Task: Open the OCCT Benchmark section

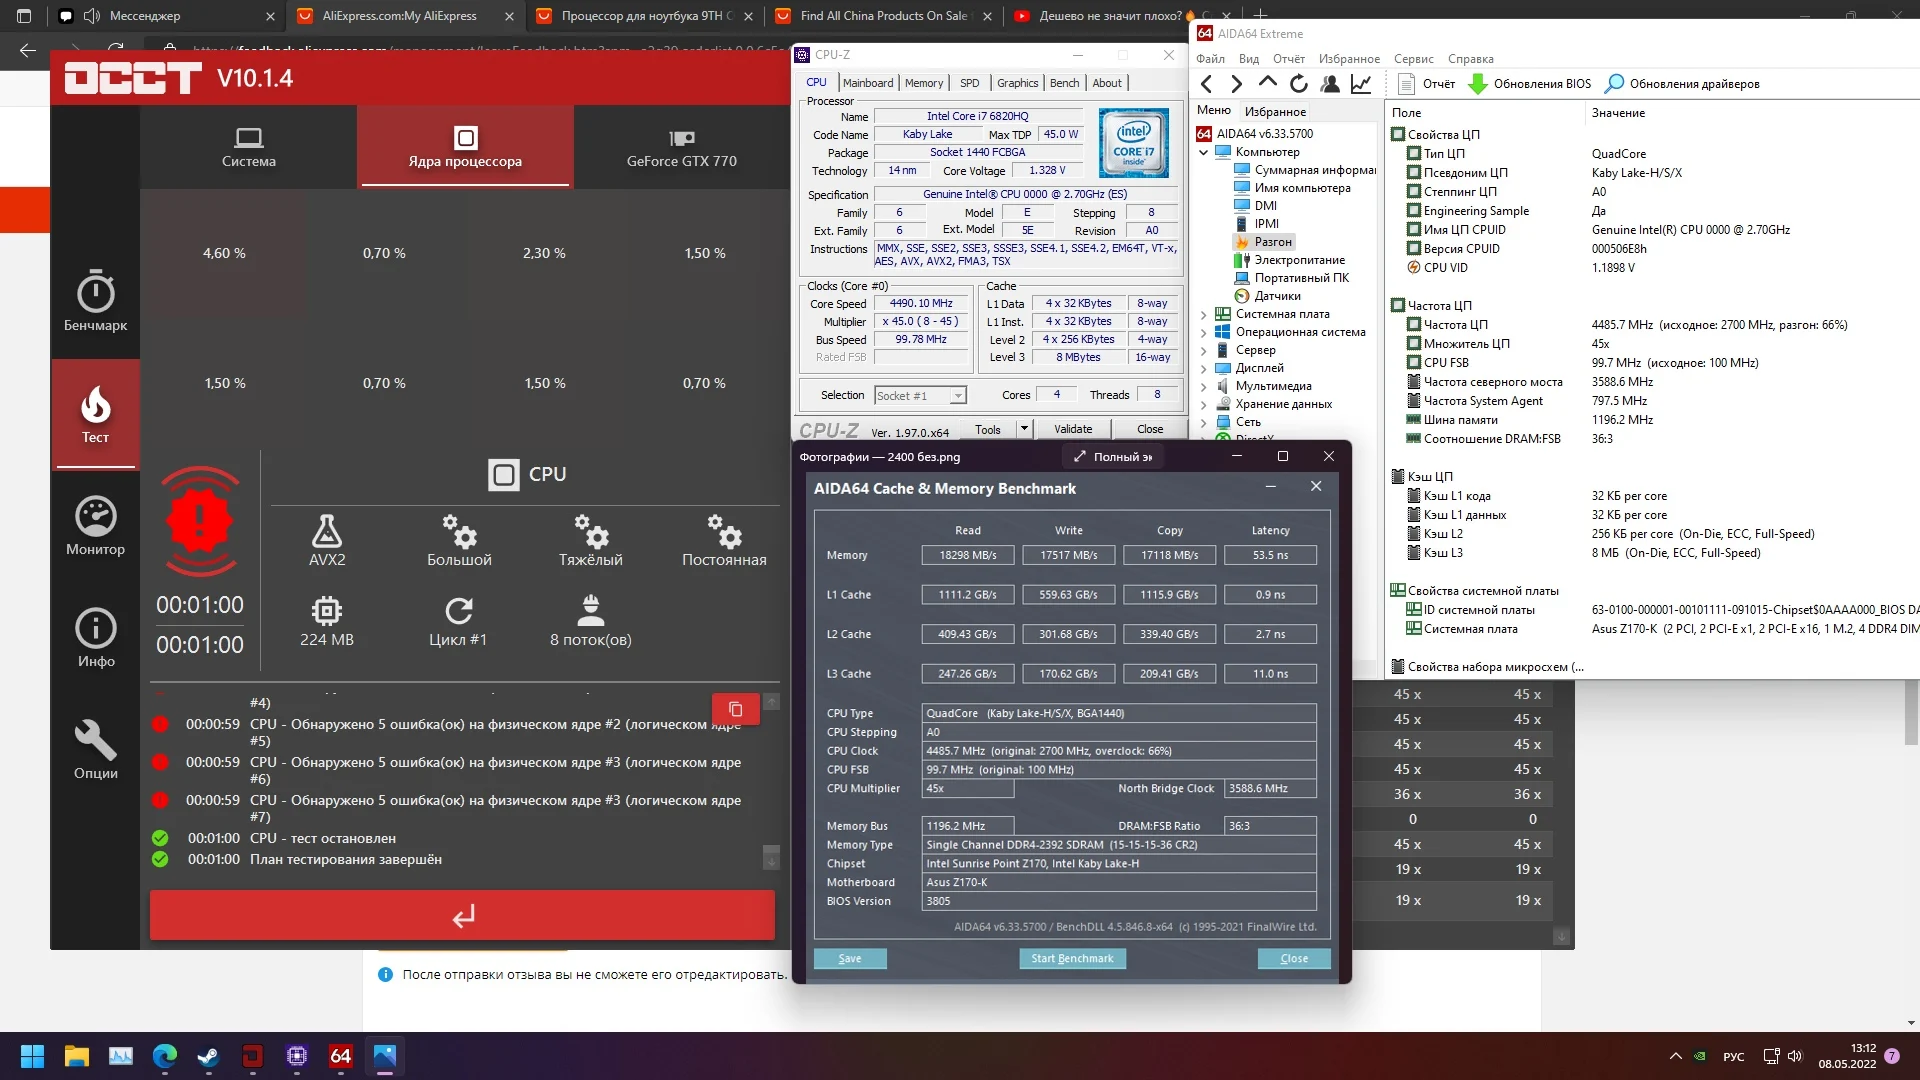Action: tap(96, 300)
